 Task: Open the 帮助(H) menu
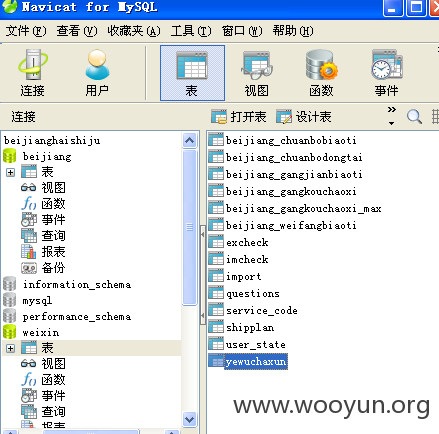293,31
